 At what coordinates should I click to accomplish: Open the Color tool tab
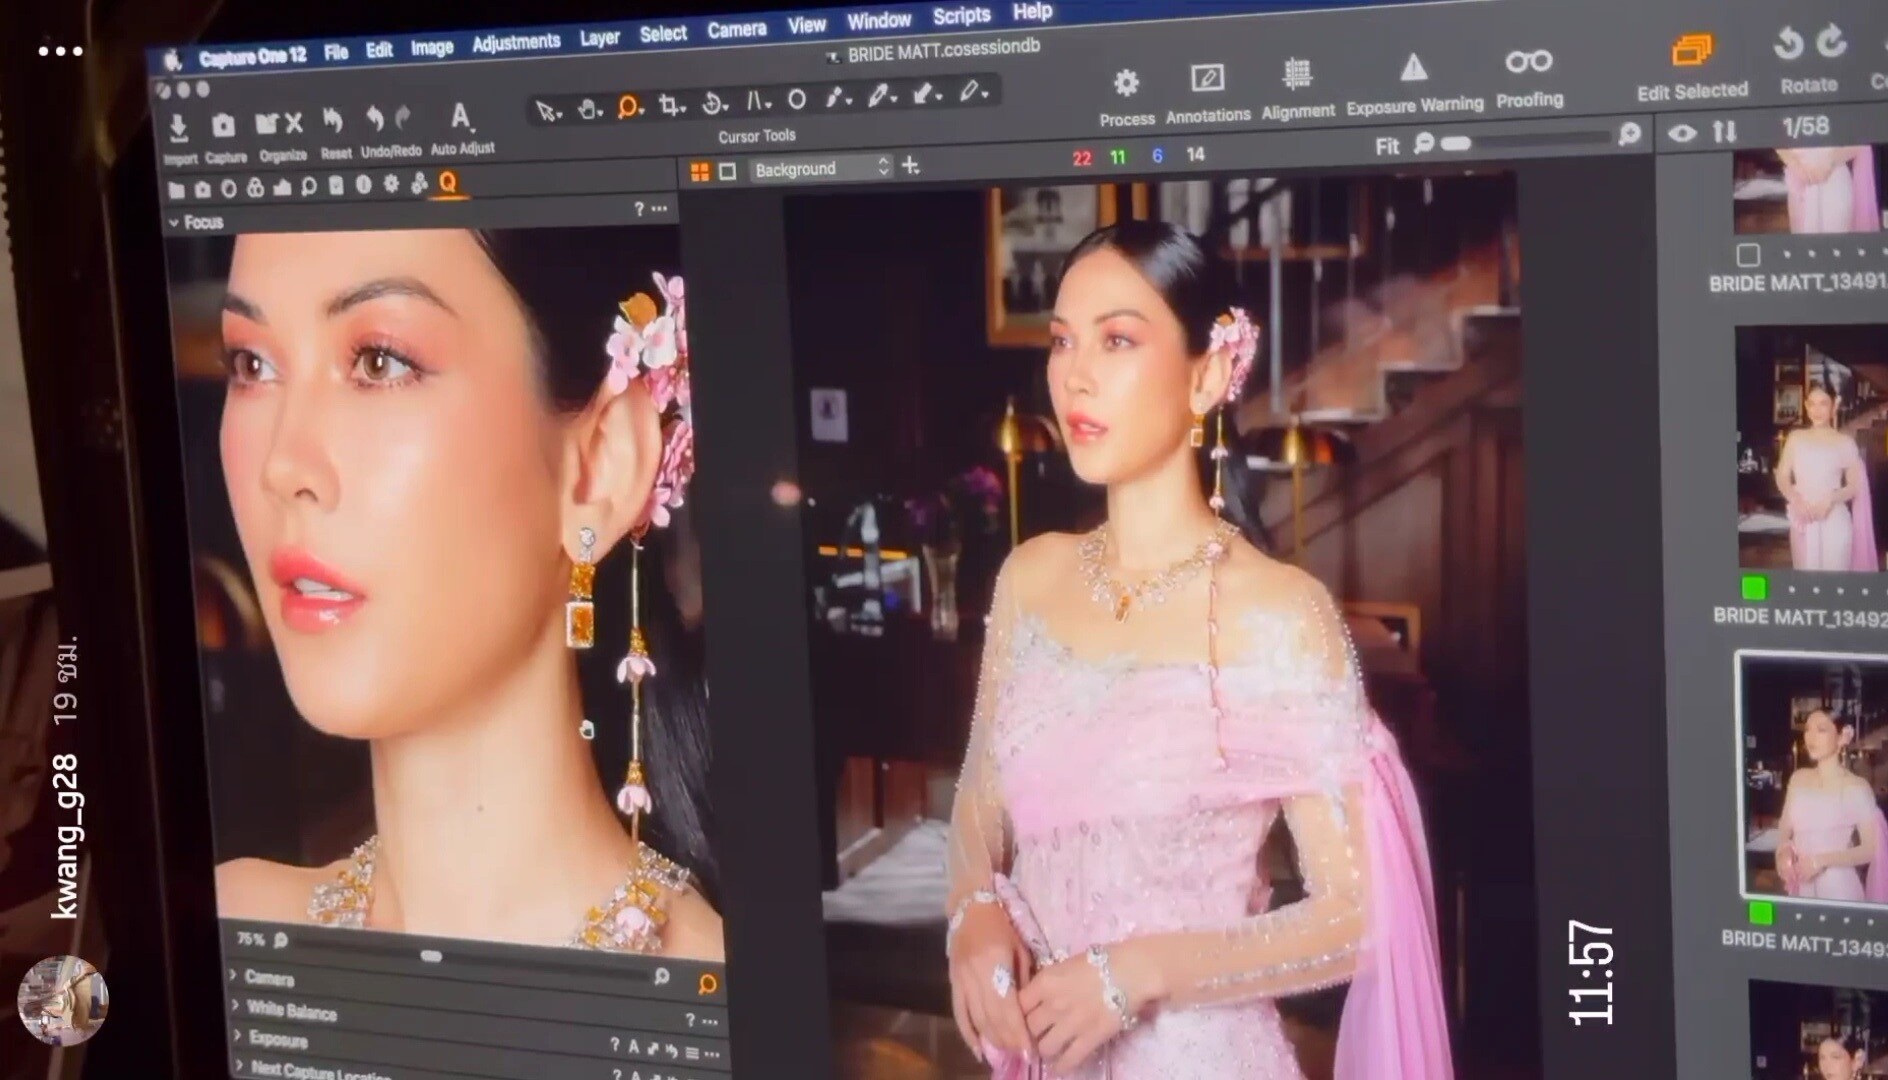click(255, 188)
